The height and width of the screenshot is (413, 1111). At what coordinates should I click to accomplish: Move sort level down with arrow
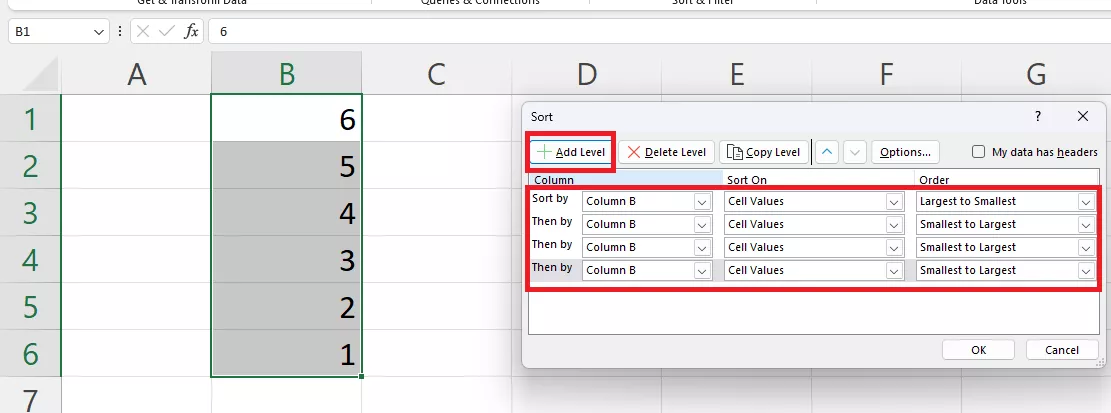point(855,152)
